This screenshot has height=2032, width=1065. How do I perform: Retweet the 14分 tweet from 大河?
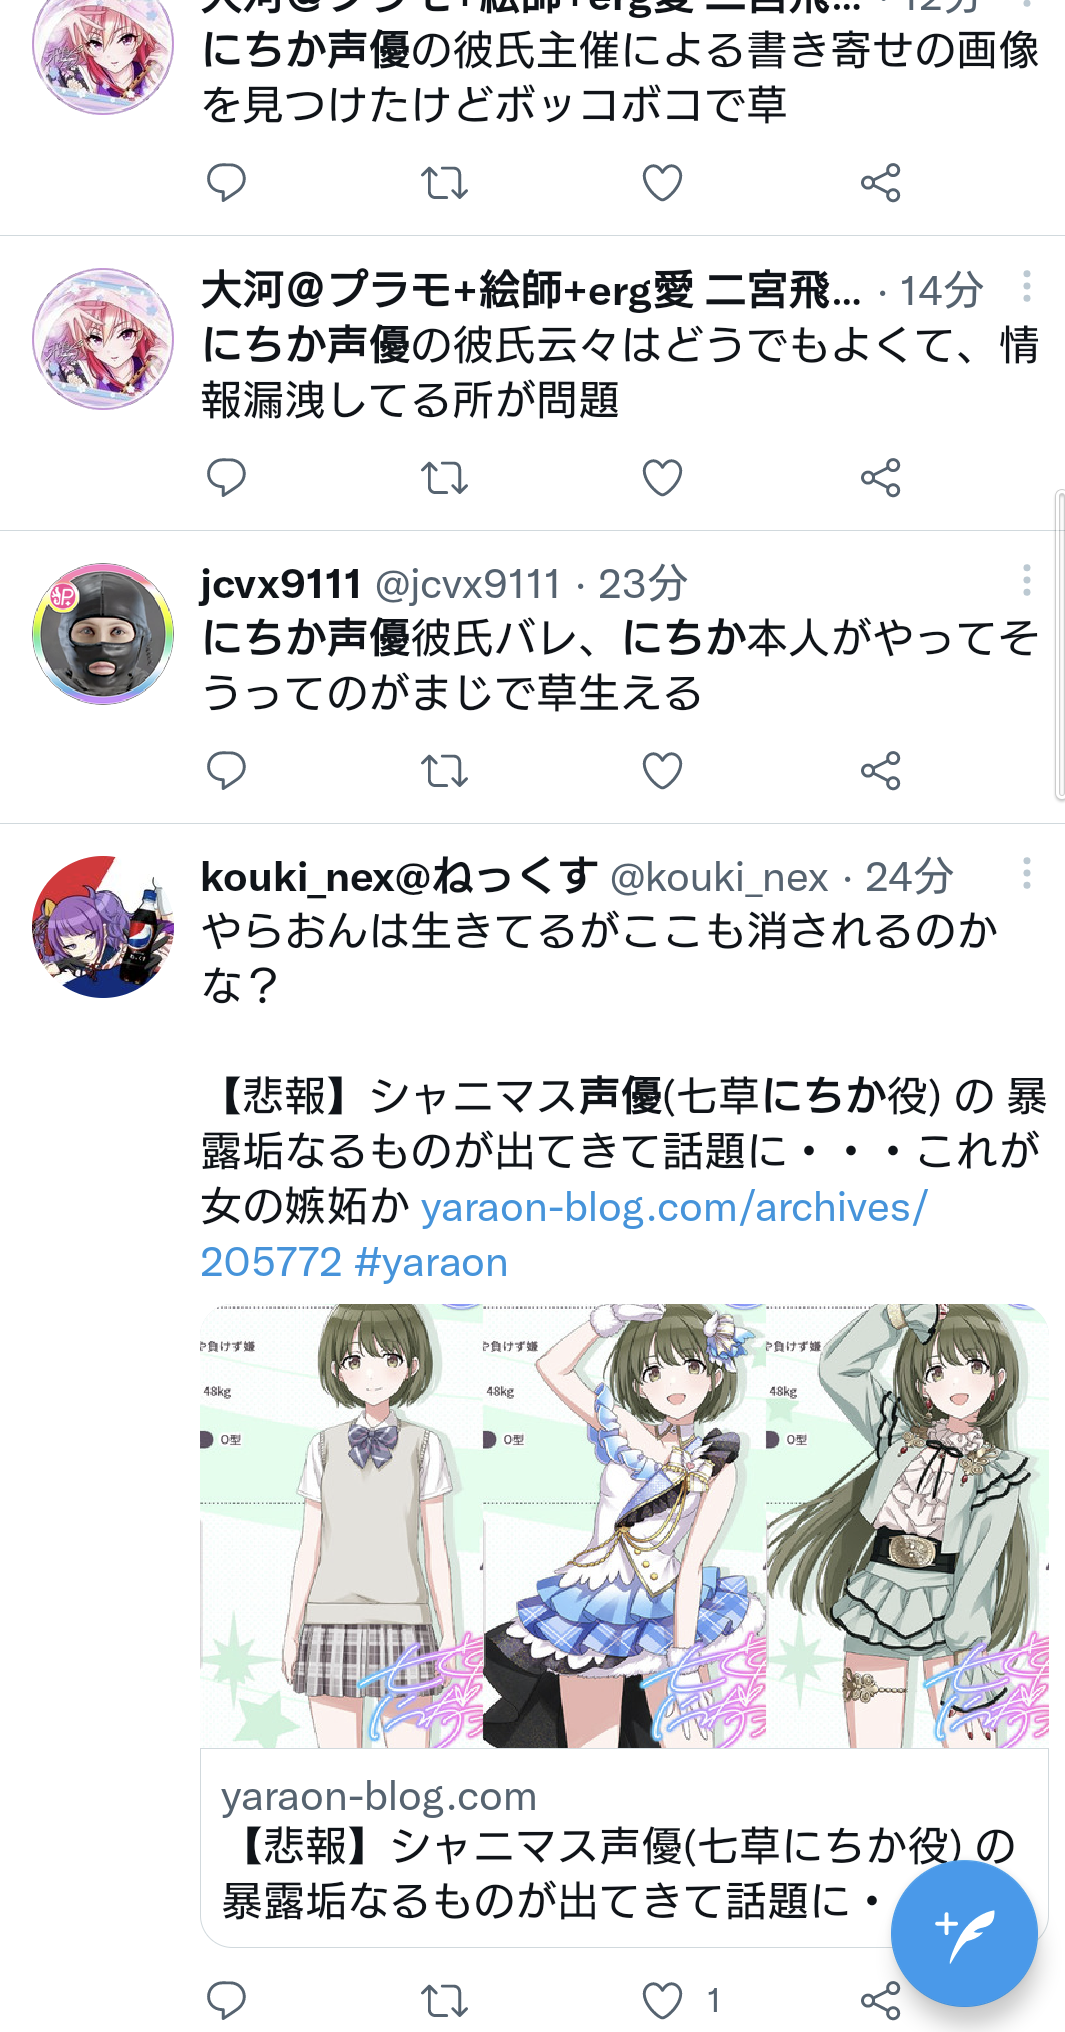click(444, 478)
